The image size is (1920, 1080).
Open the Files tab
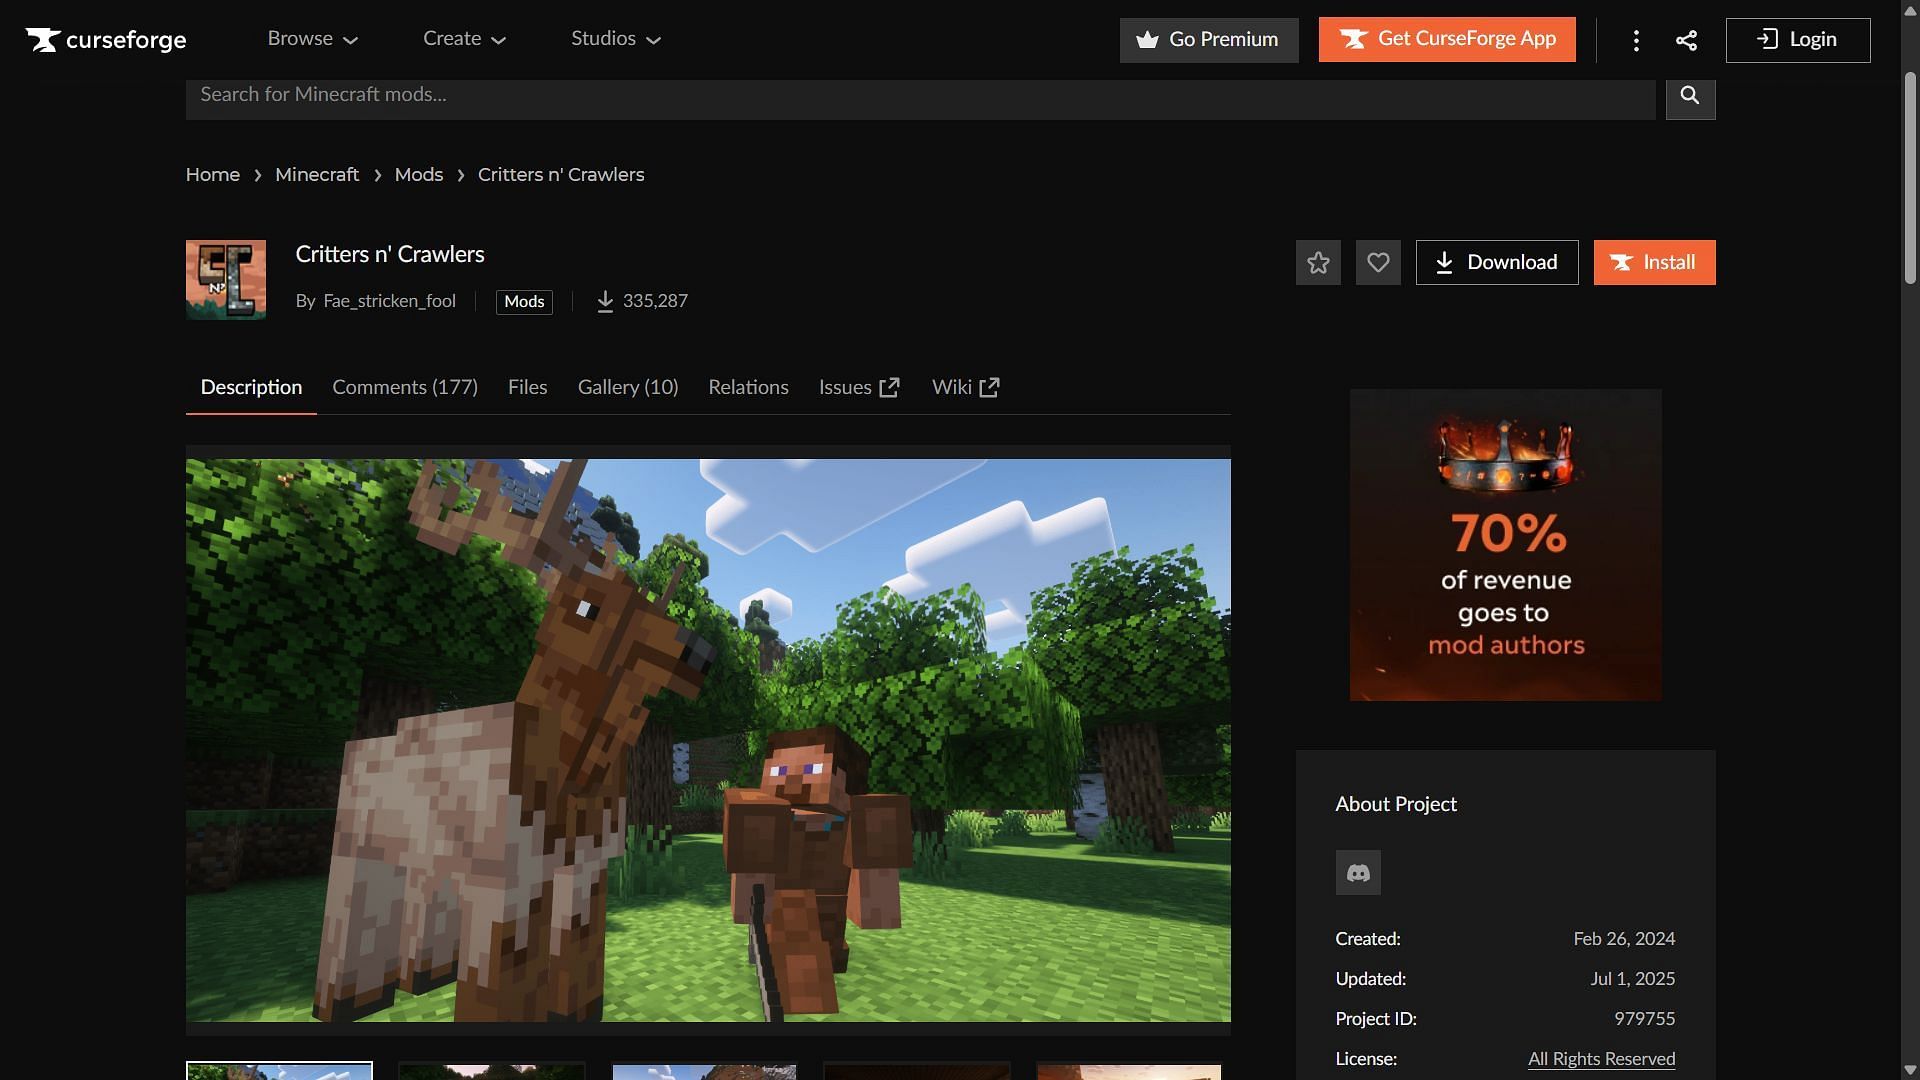(x=527, y=388)
